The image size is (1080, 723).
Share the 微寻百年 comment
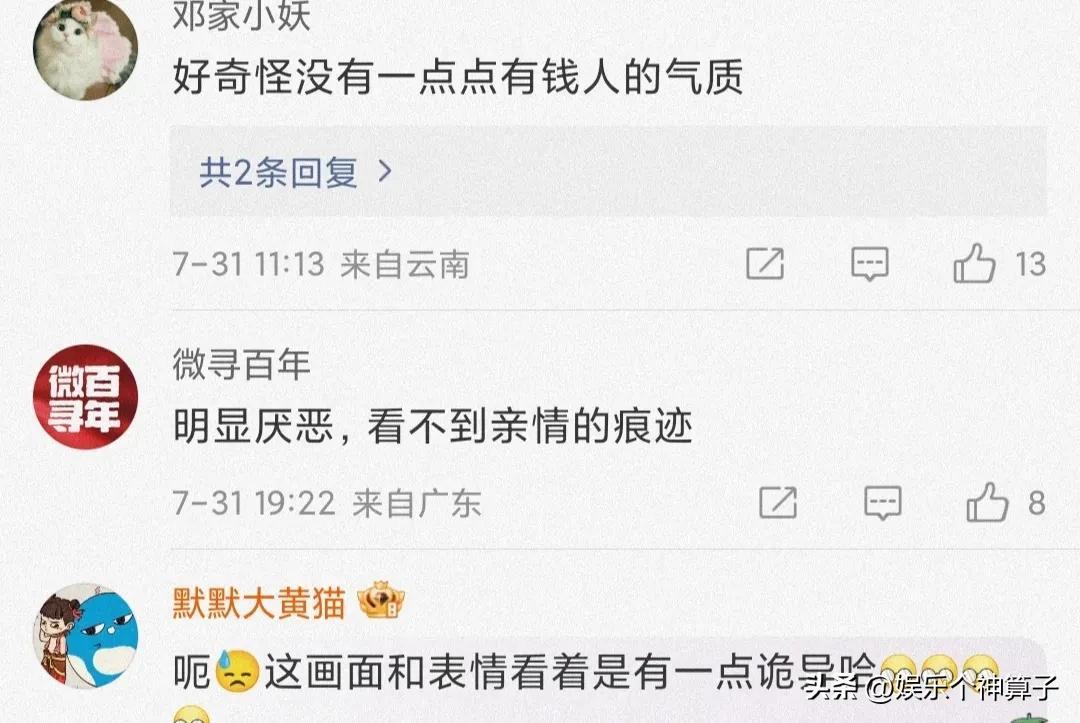pos(778,503)
